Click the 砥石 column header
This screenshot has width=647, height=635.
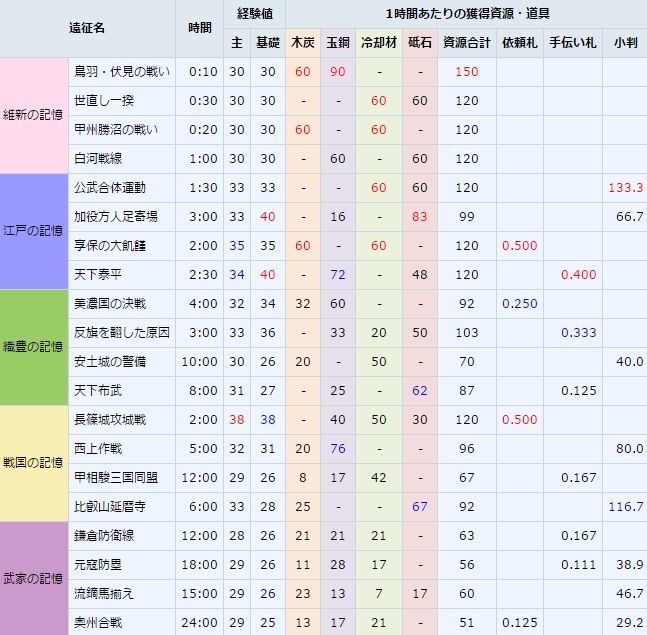click(420, 42)
